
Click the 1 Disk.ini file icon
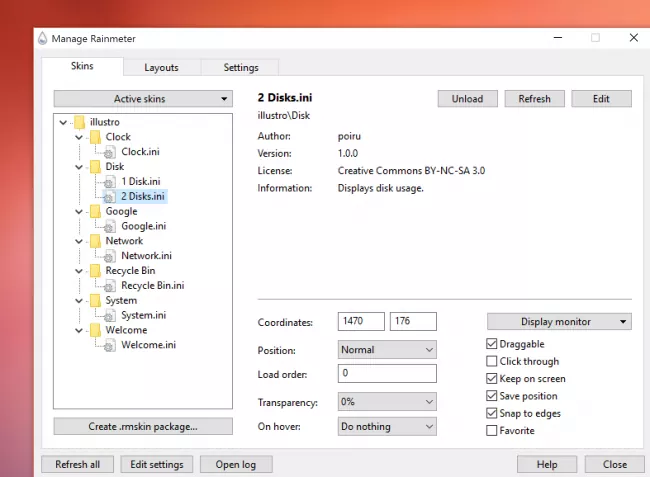tap(112, 182)
